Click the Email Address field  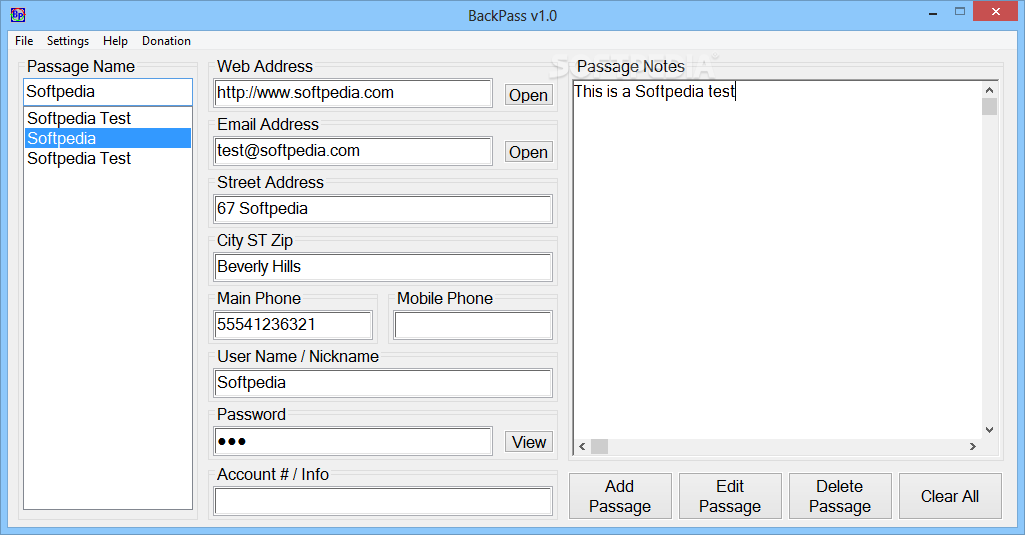(353, 151)
